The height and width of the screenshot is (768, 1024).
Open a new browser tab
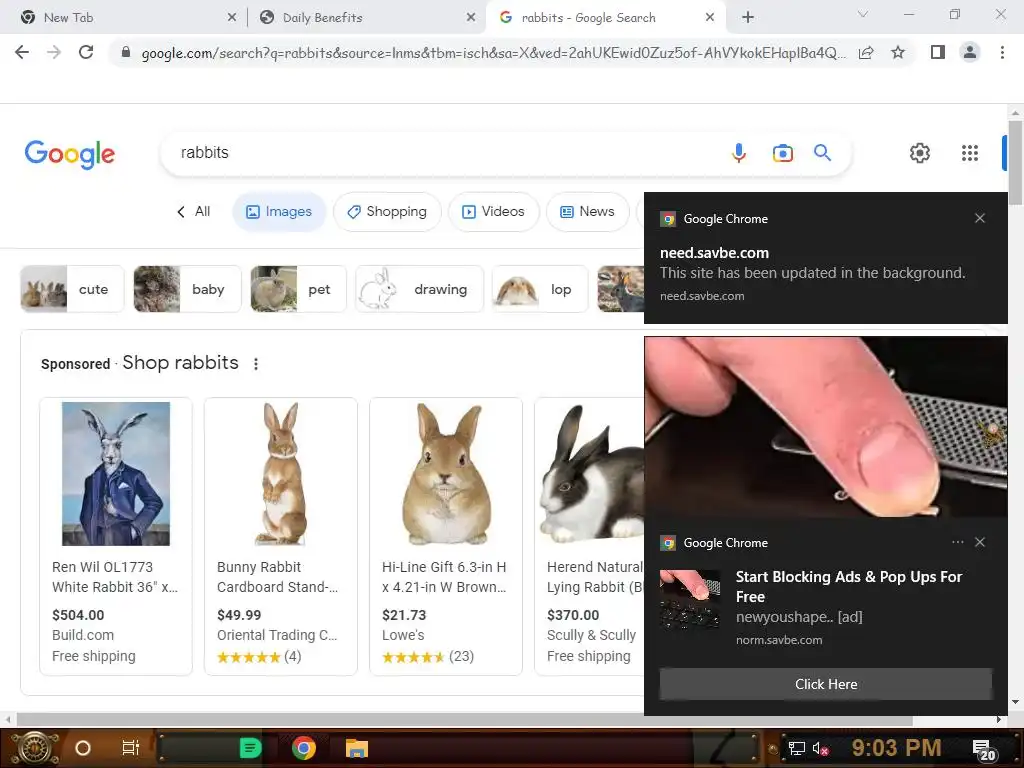pyautogui.click(x=748, y=18)
